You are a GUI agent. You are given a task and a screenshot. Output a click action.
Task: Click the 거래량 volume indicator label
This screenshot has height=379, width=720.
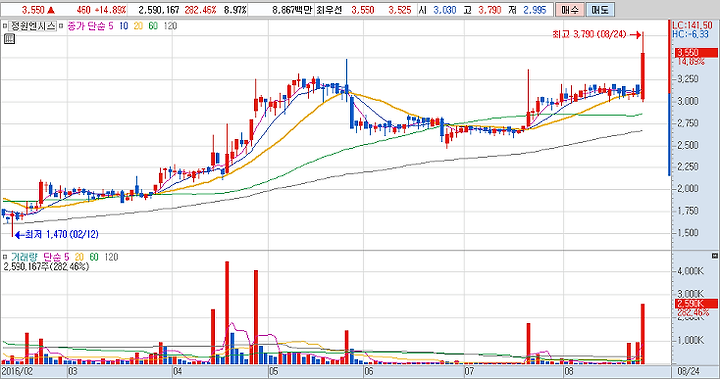pos(24,257)
